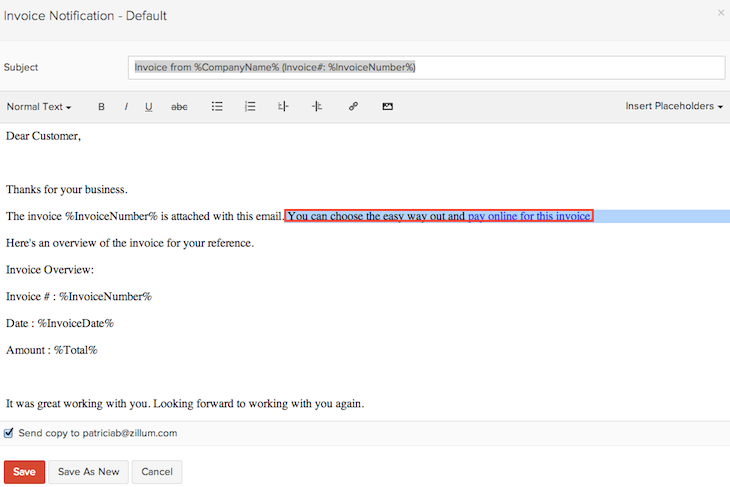This screenshot has width=730, height=487.
Task: Insert an image using the picture icon
Action: 387,107
